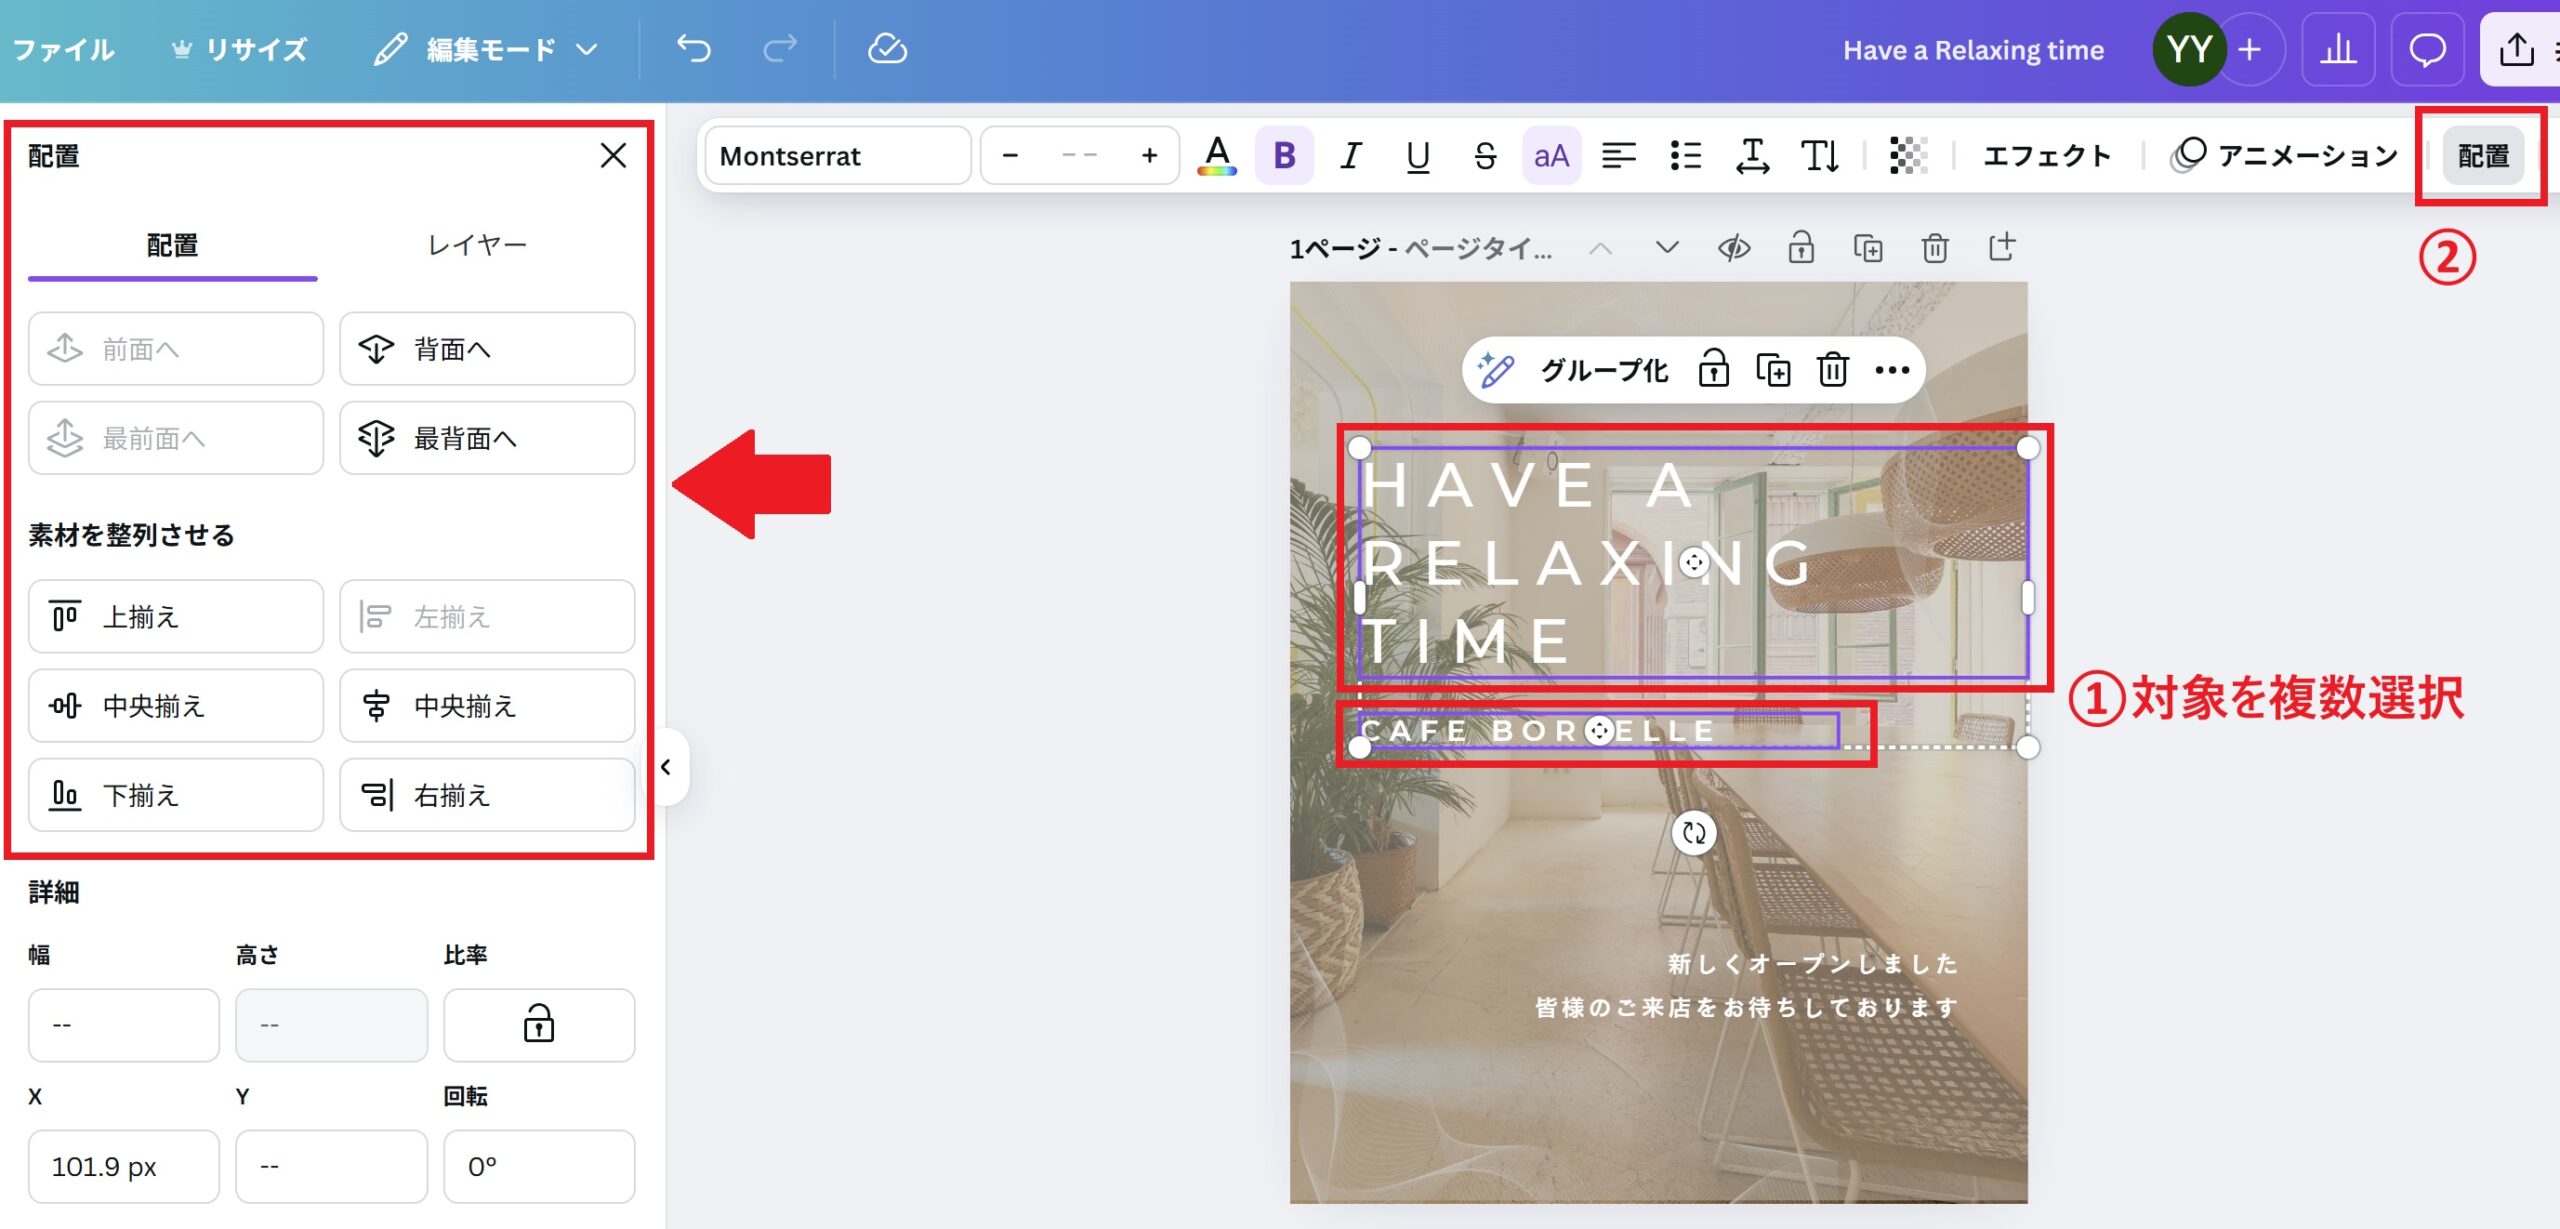Image resolution: width=2560 pixels, height=1229 pixels.
Task: Open the text color picker
Action: coord(1216,156)
